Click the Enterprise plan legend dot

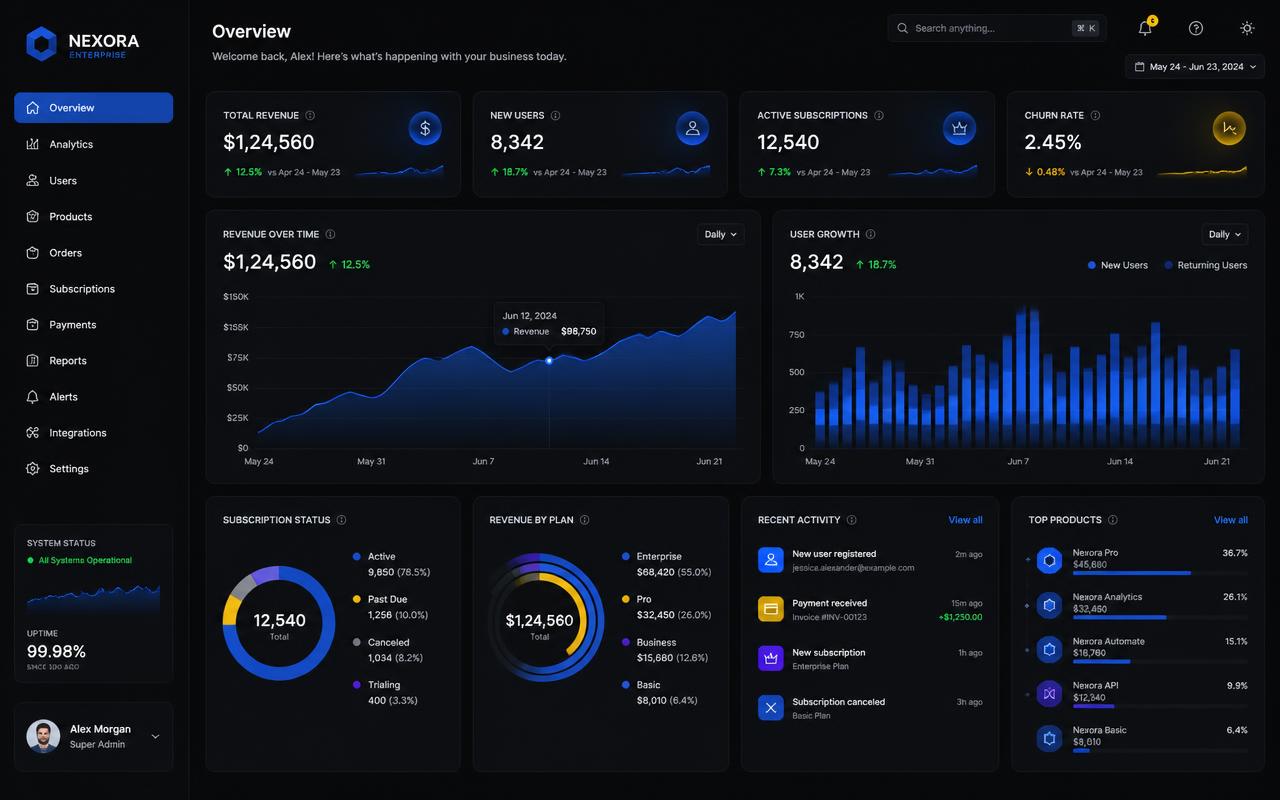[626, 556]
